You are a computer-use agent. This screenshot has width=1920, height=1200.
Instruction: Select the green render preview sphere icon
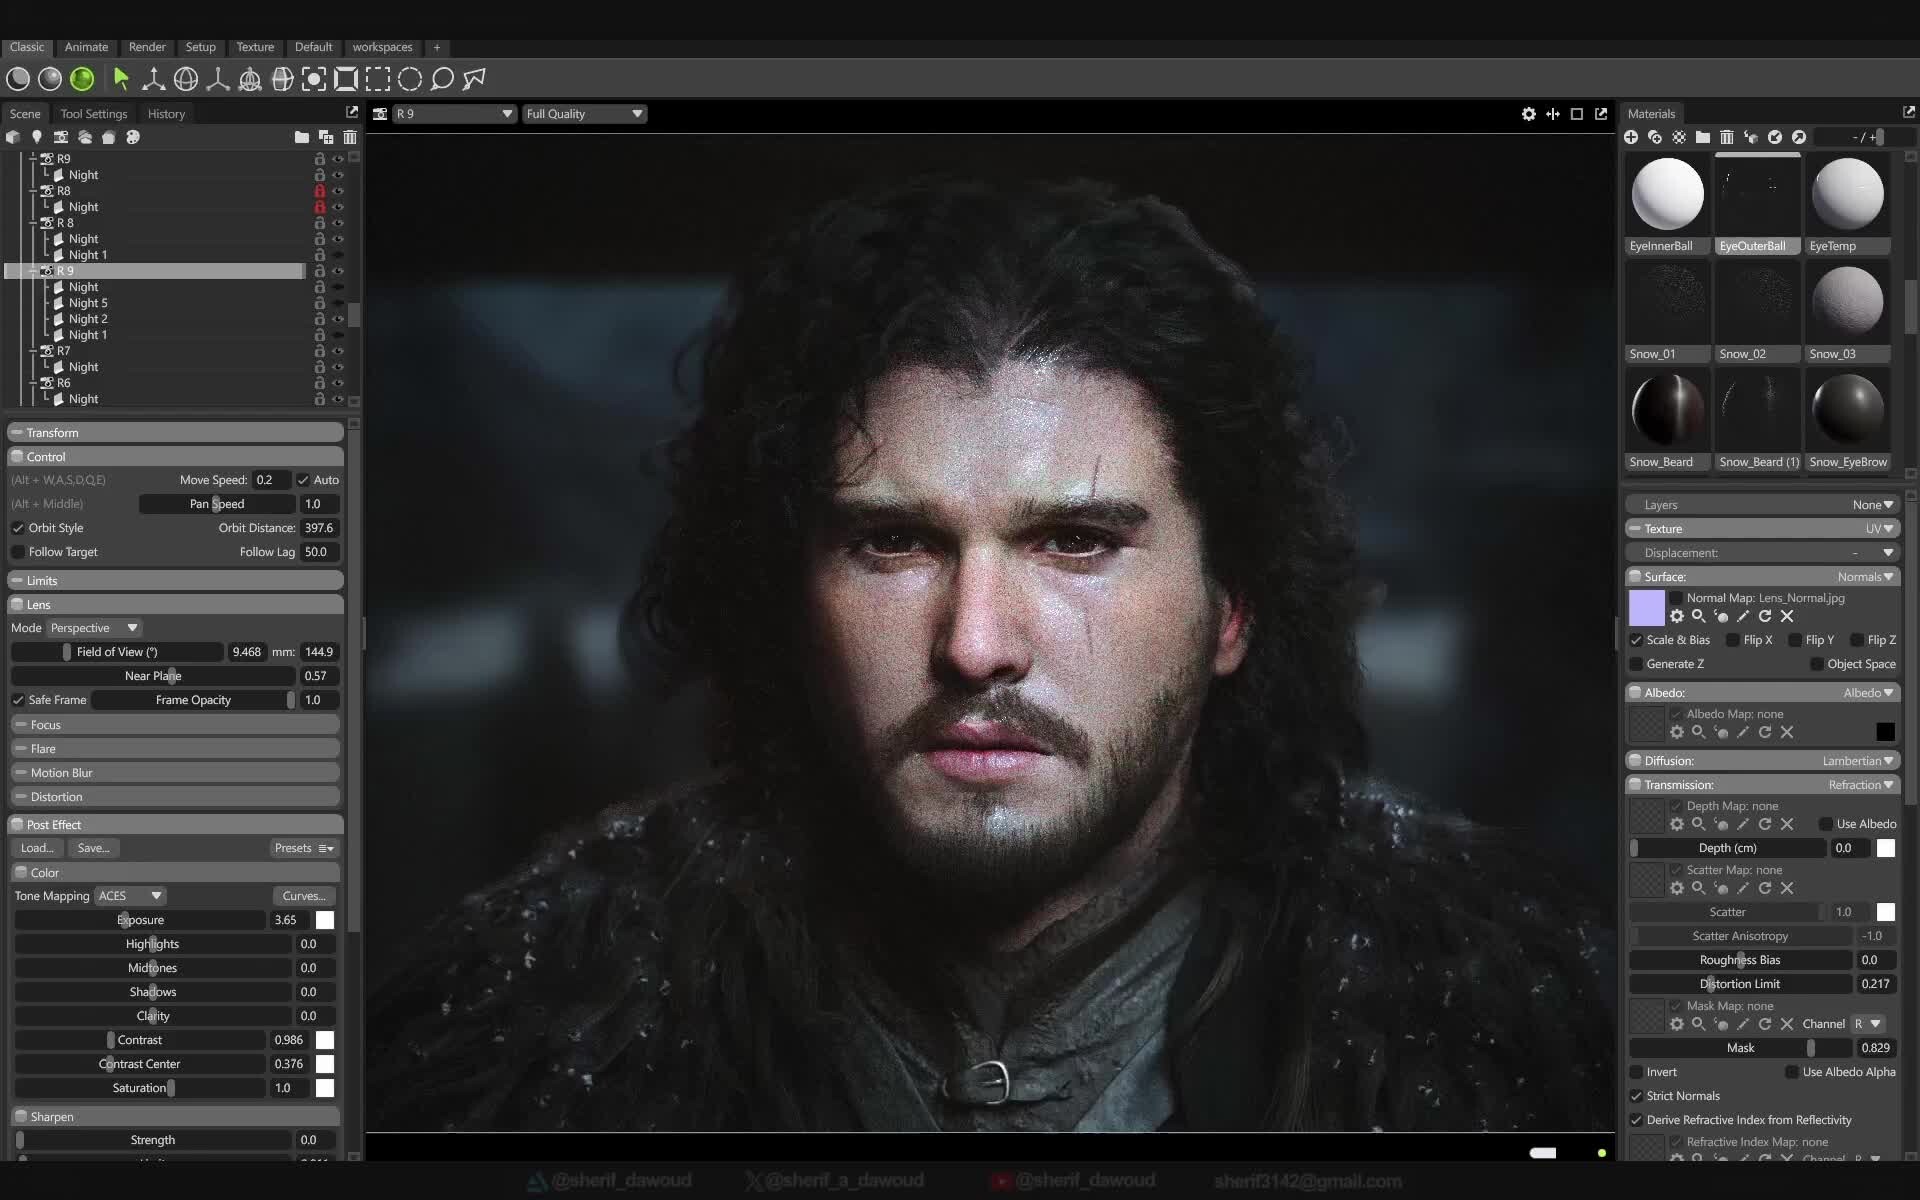tap(81, 79)
